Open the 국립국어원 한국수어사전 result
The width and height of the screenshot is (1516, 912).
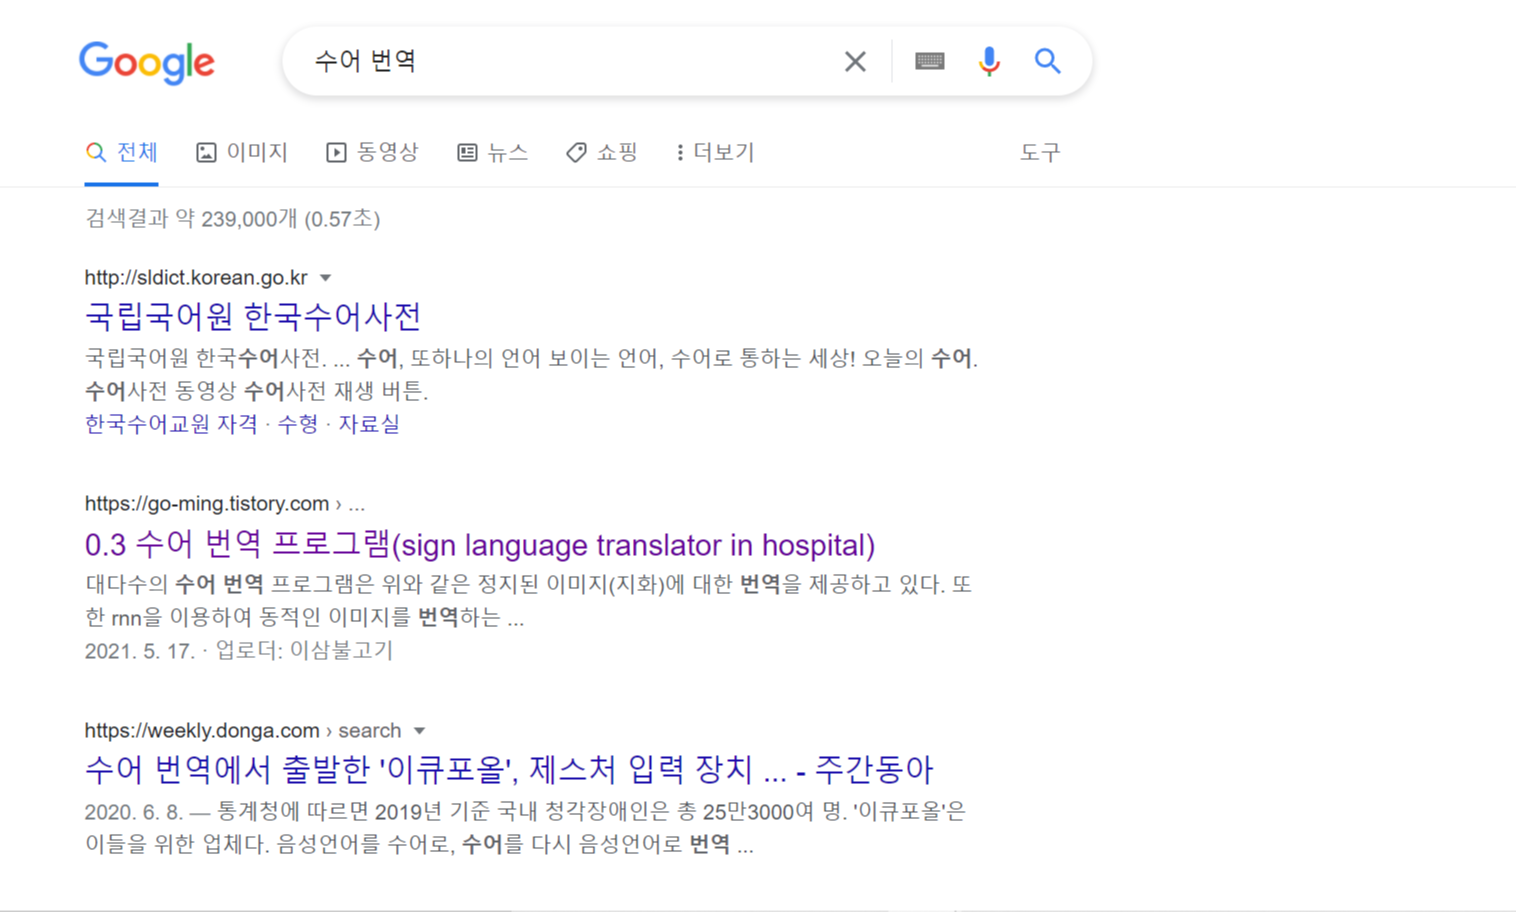click(253, 317)
